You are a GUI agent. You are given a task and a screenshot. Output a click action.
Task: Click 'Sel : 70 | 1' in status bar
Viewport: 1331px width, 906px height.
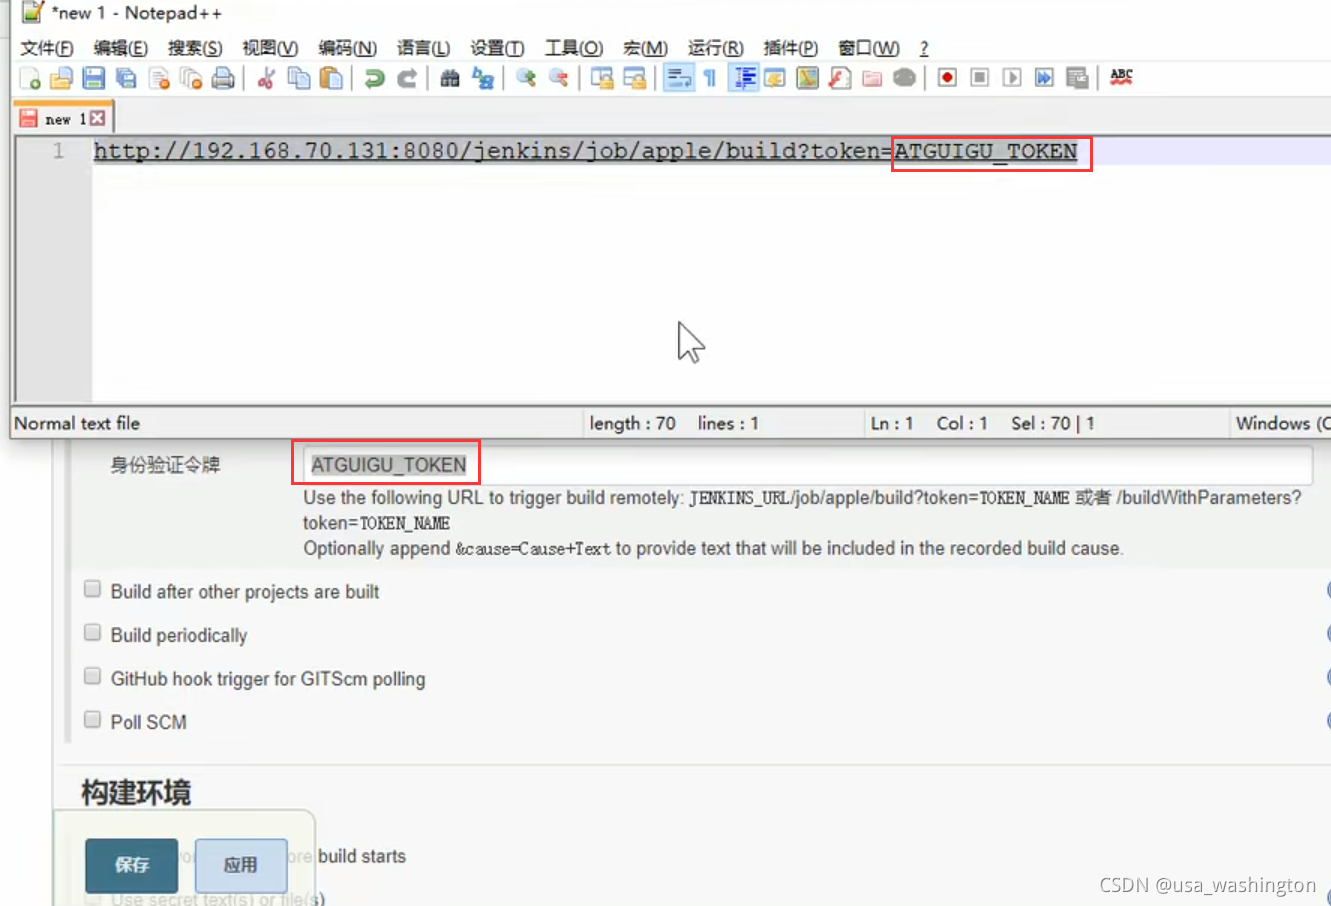point(1052,424)
